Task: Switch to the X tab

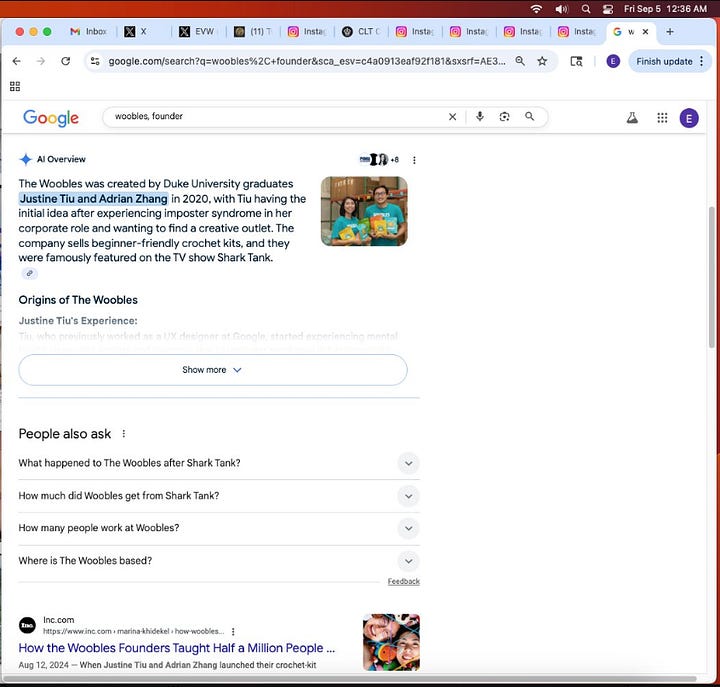Action: [142, 32]
